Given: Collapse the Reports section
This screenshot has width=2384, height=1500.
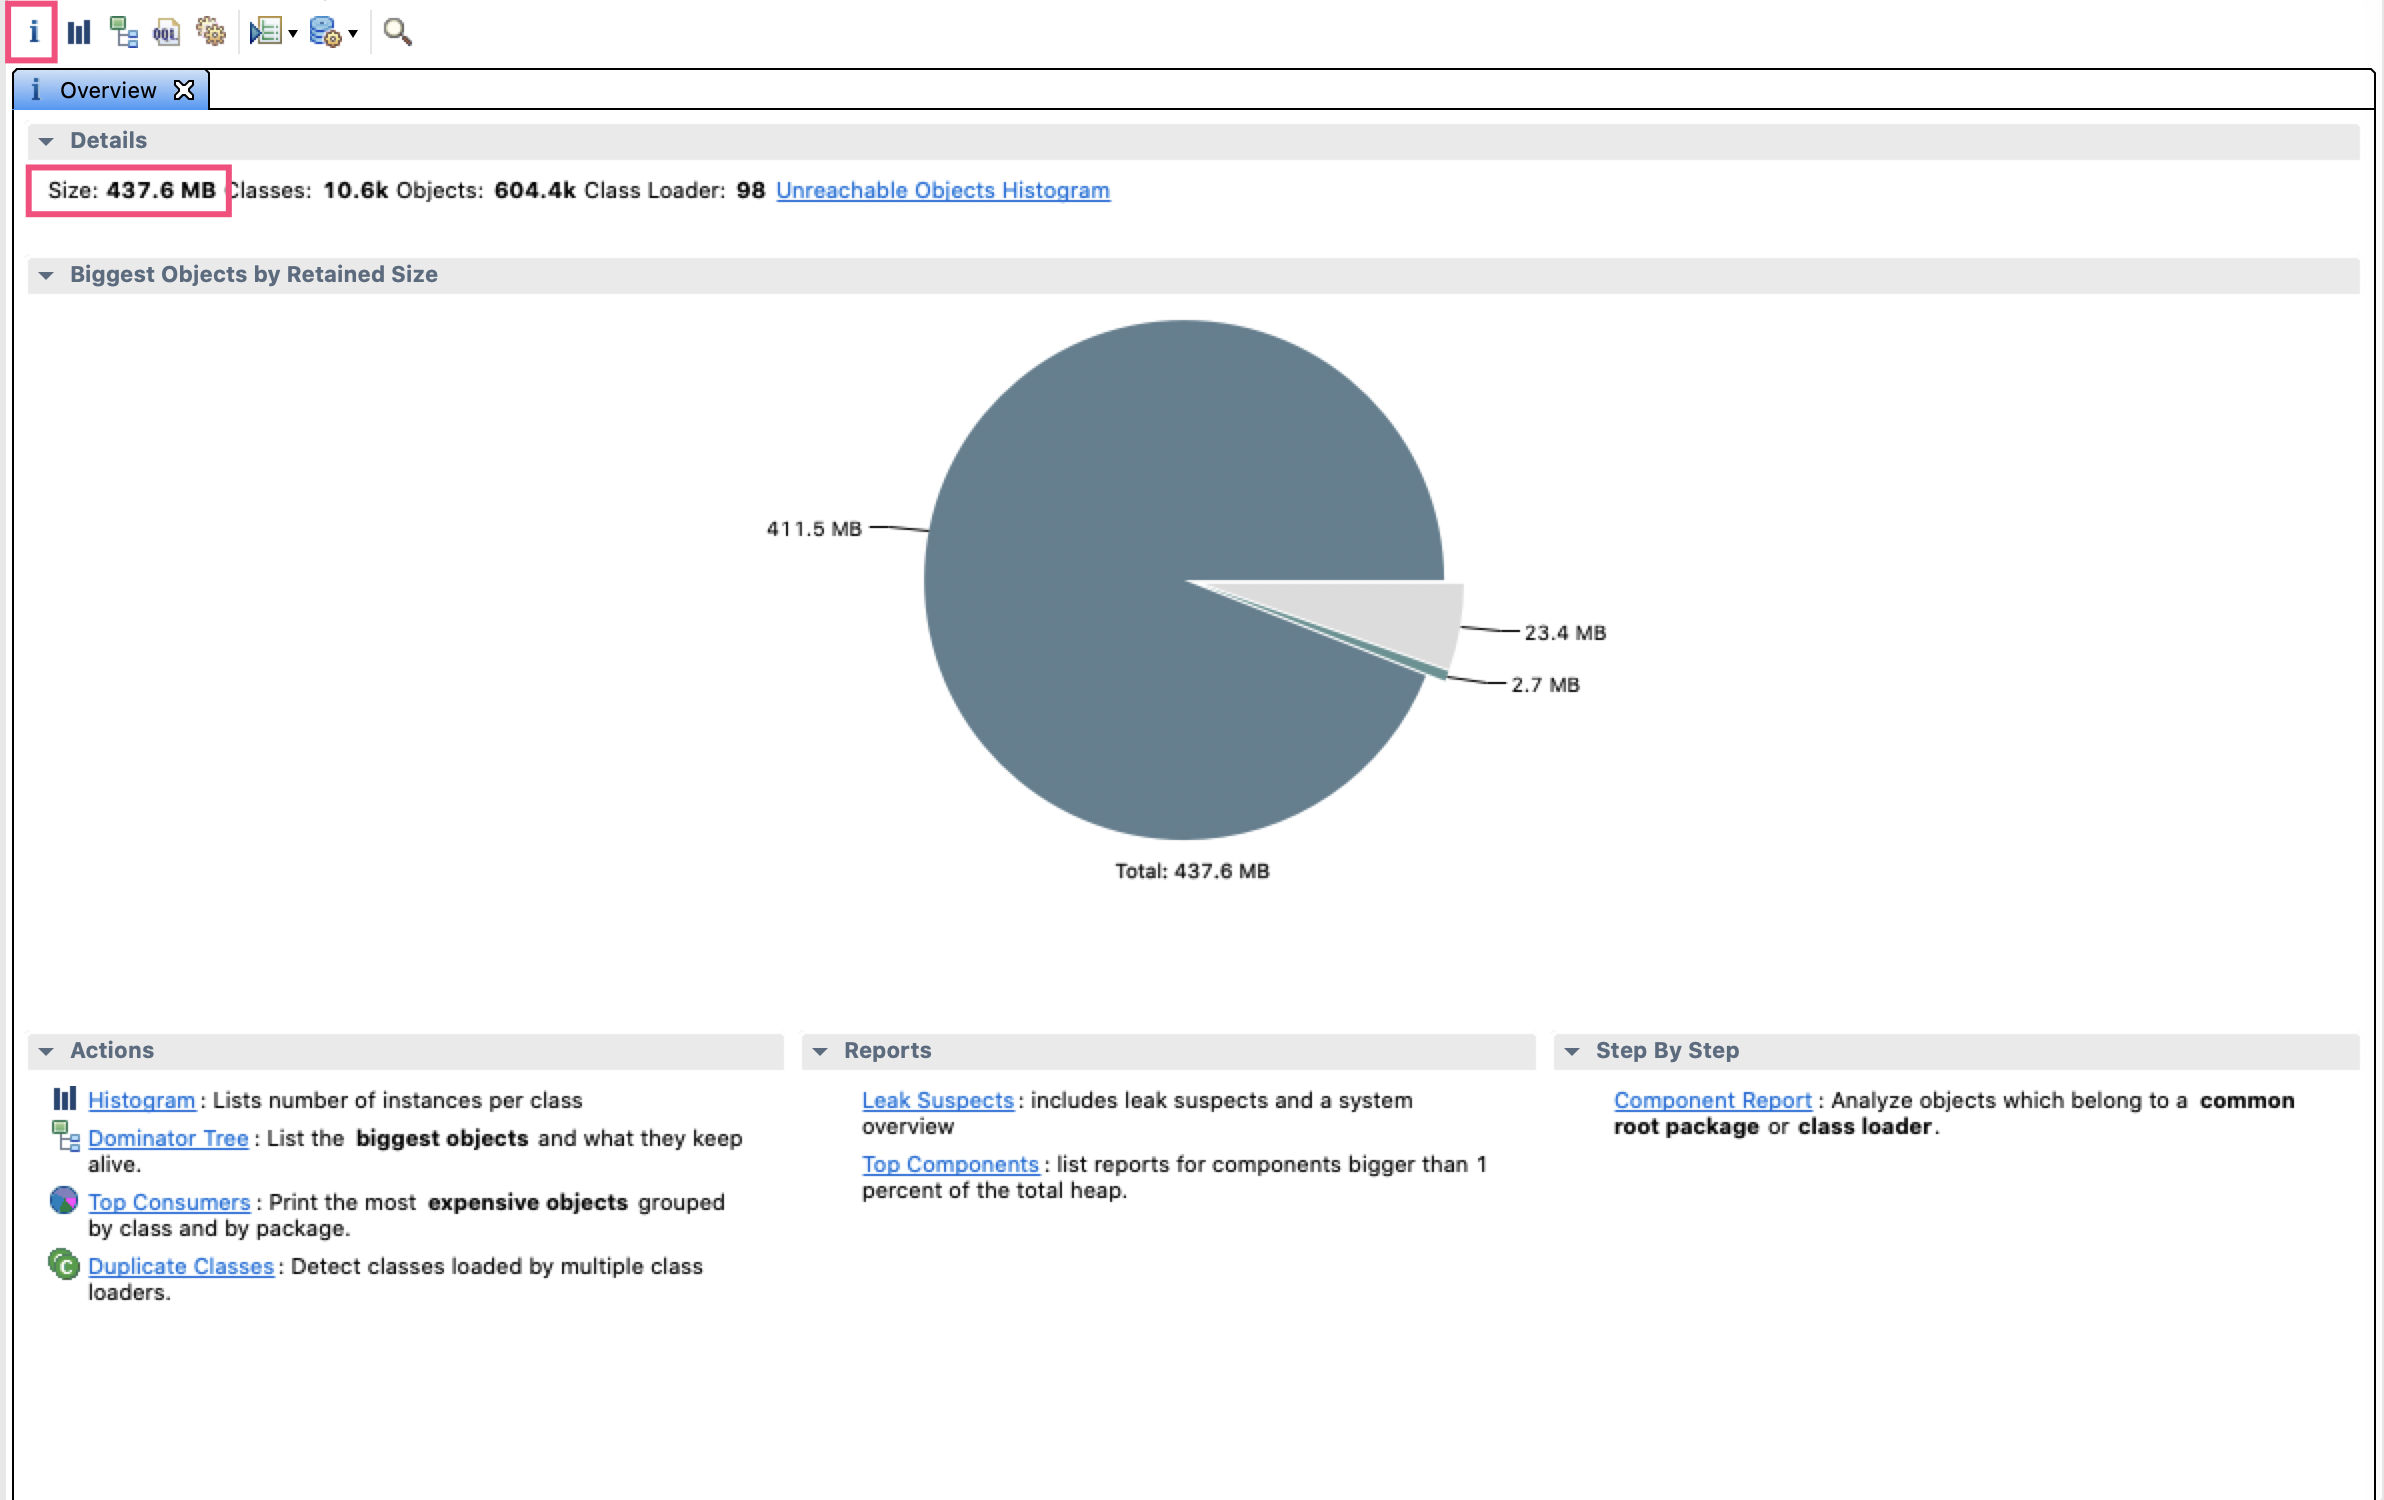Looking at the screenshot, I should (x=820, y=1051).
